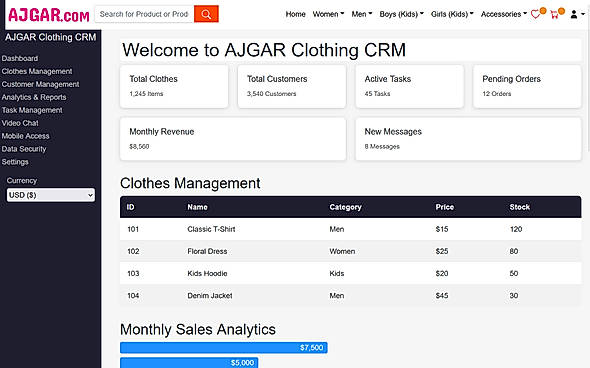Select the Kids Hoodie row name

[207, 274]
